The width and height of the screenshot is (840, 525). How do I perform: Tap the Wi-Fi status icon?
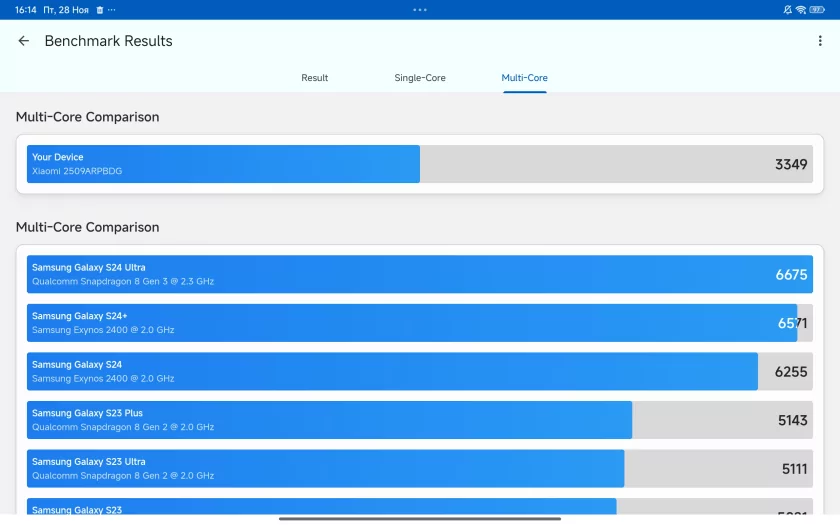click(801, 9)
